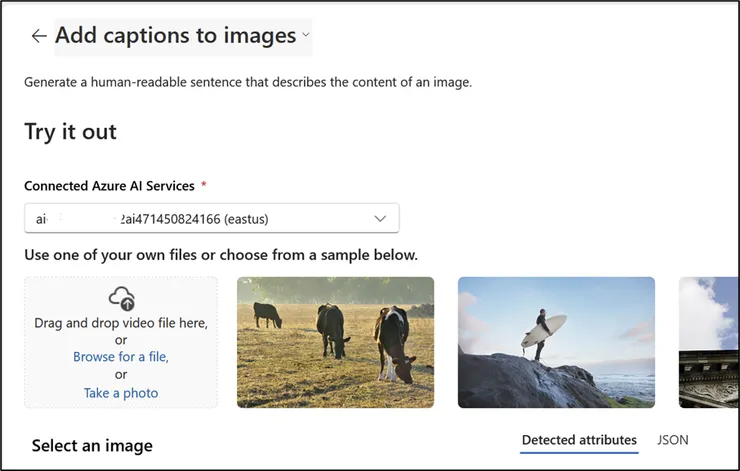Click the Connected Azure AI Services label
This screenshot has width=740, height=471.
pyautogui.click(x=109, y=186)
